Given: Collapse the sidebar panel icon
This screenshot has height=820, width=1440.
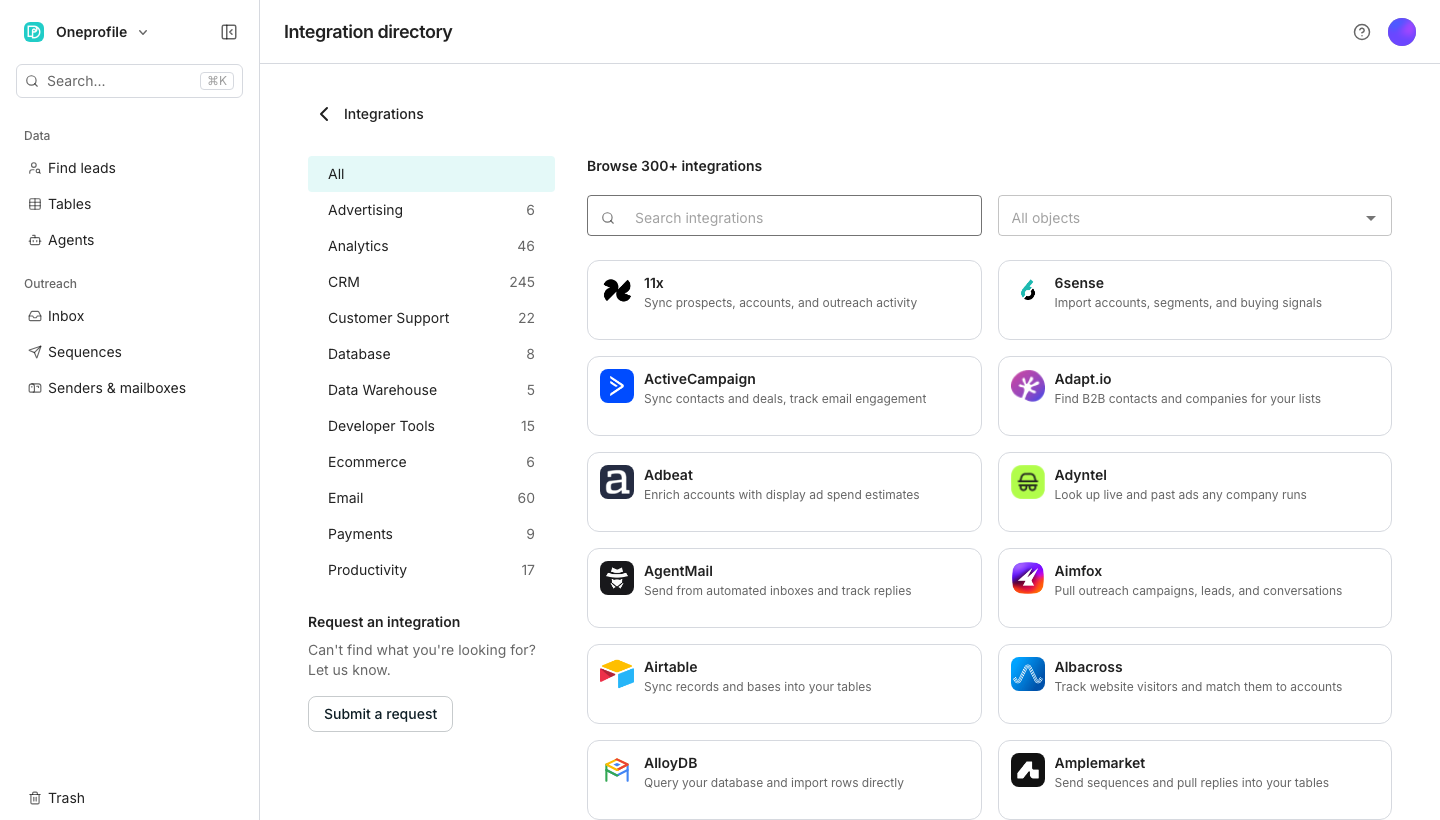Looking at the screenshot, I should coord(229,32).
